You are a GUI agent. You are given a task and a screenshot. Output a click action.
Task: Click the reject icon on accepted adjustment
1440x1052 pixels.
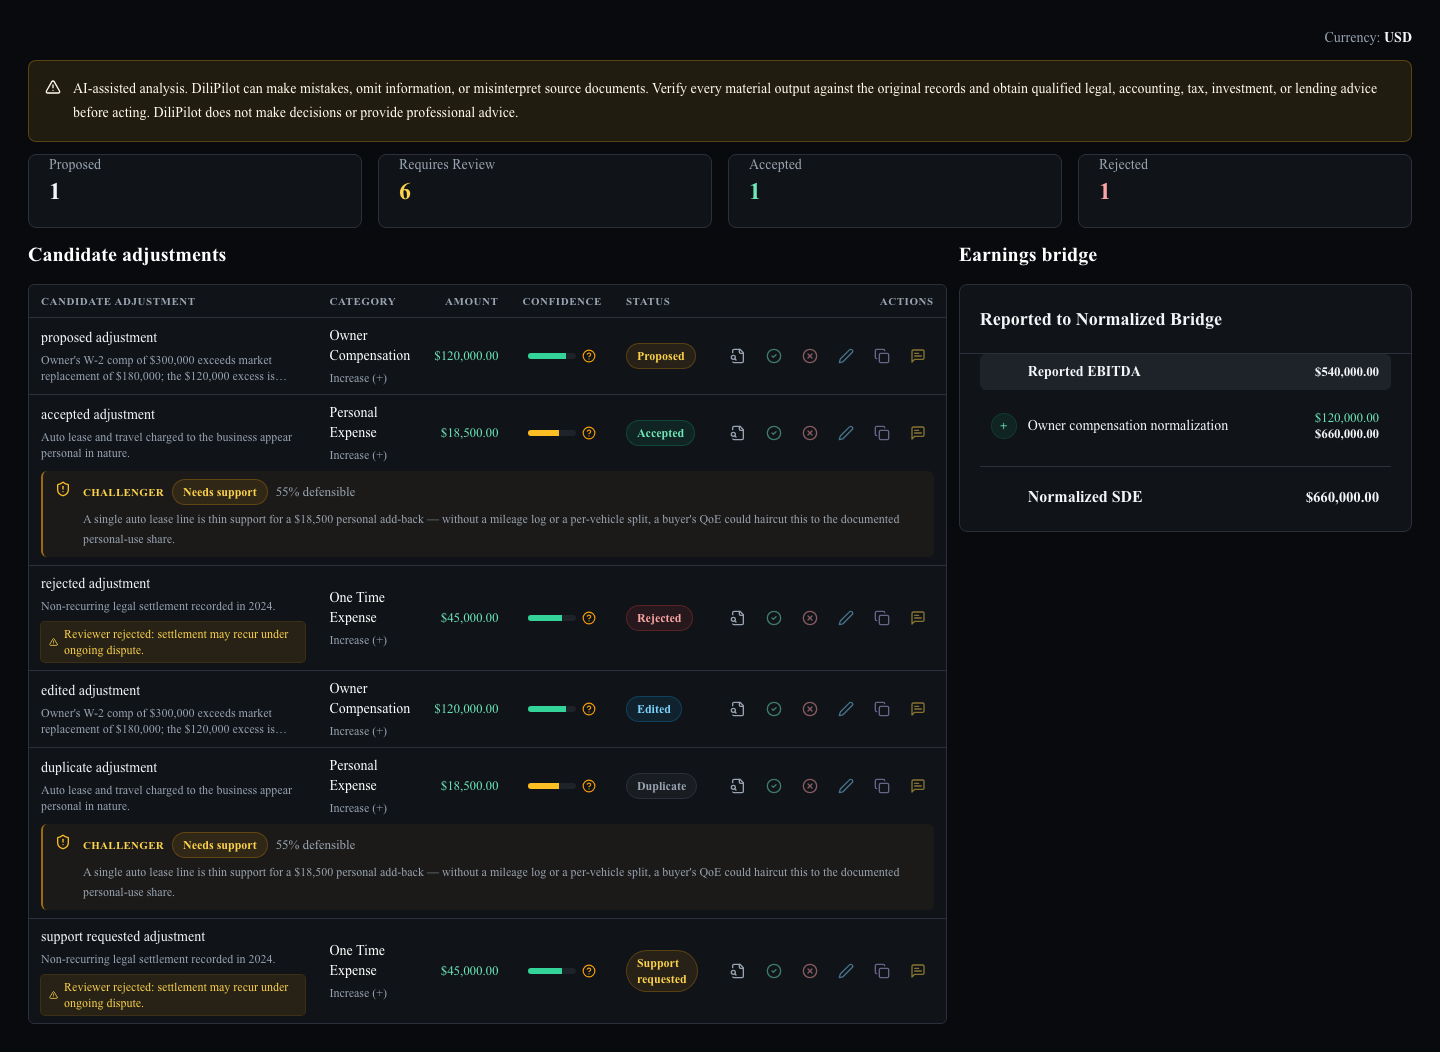coord(810,433)
